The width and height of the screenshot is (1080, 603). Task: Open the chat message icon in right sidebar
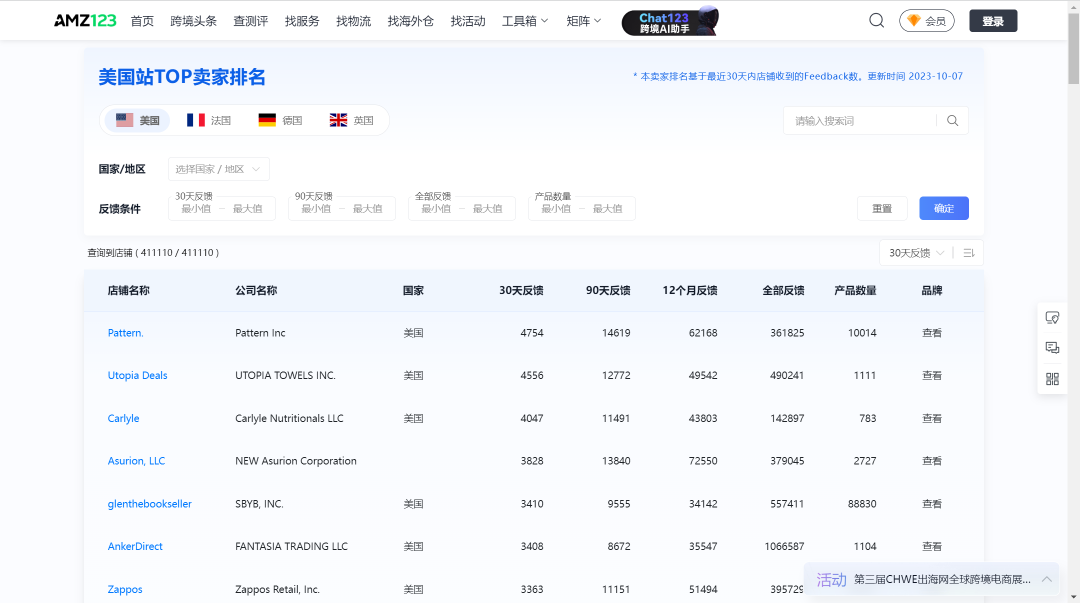1052,348
